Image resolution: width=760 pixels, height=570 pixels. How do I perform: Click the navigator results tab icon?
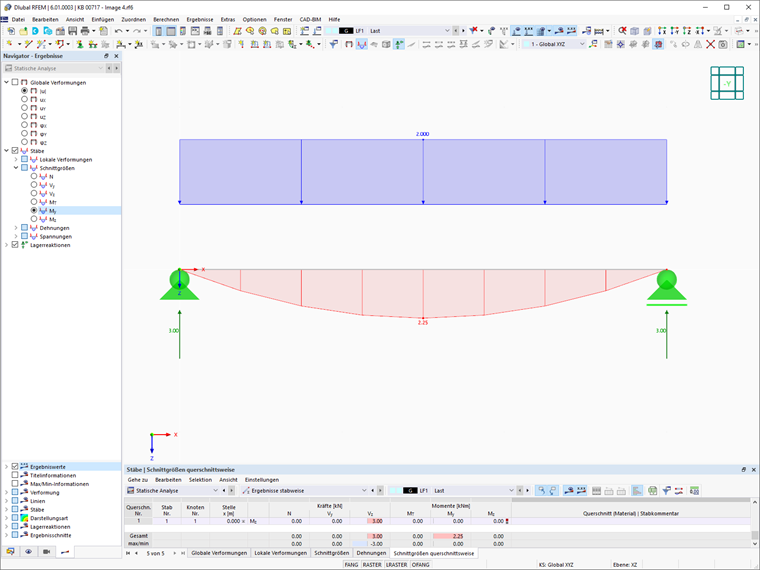coord(65,552)
